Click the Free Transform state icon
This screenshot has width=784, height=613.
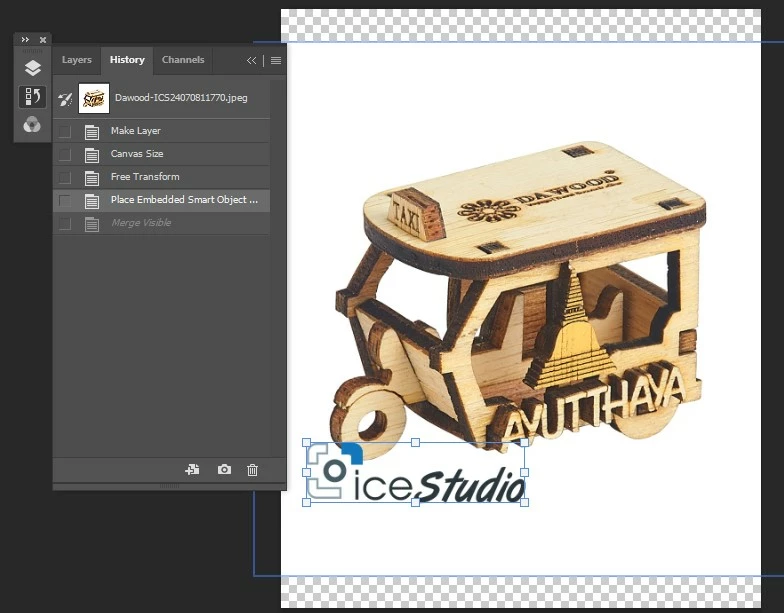[x=92, y=178]
